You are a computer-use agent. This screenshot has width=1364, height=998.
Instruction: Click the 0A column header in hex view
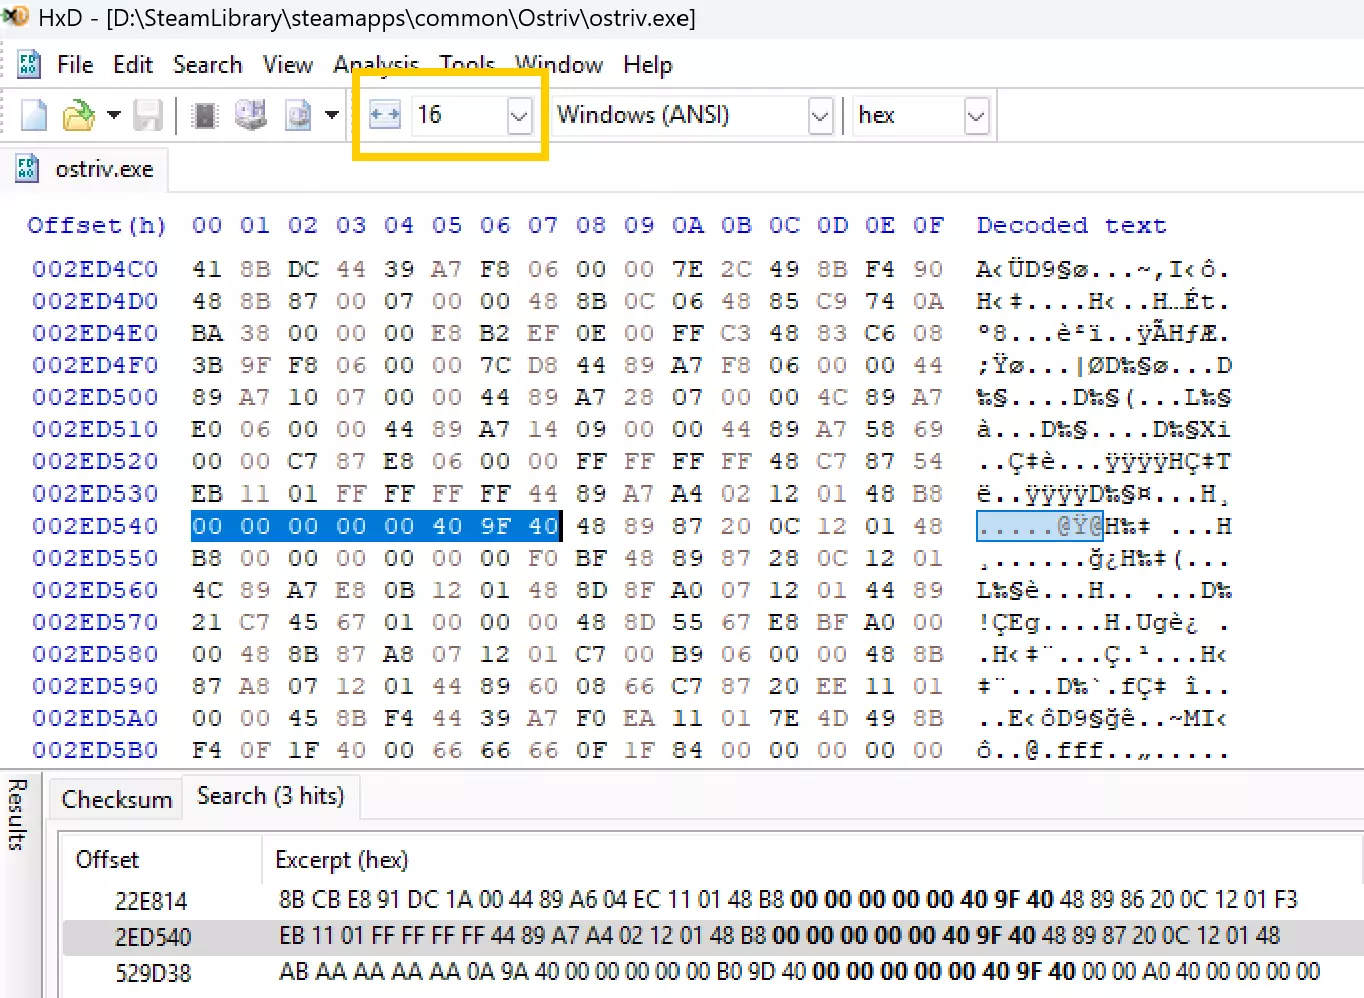tap(687, 226)
